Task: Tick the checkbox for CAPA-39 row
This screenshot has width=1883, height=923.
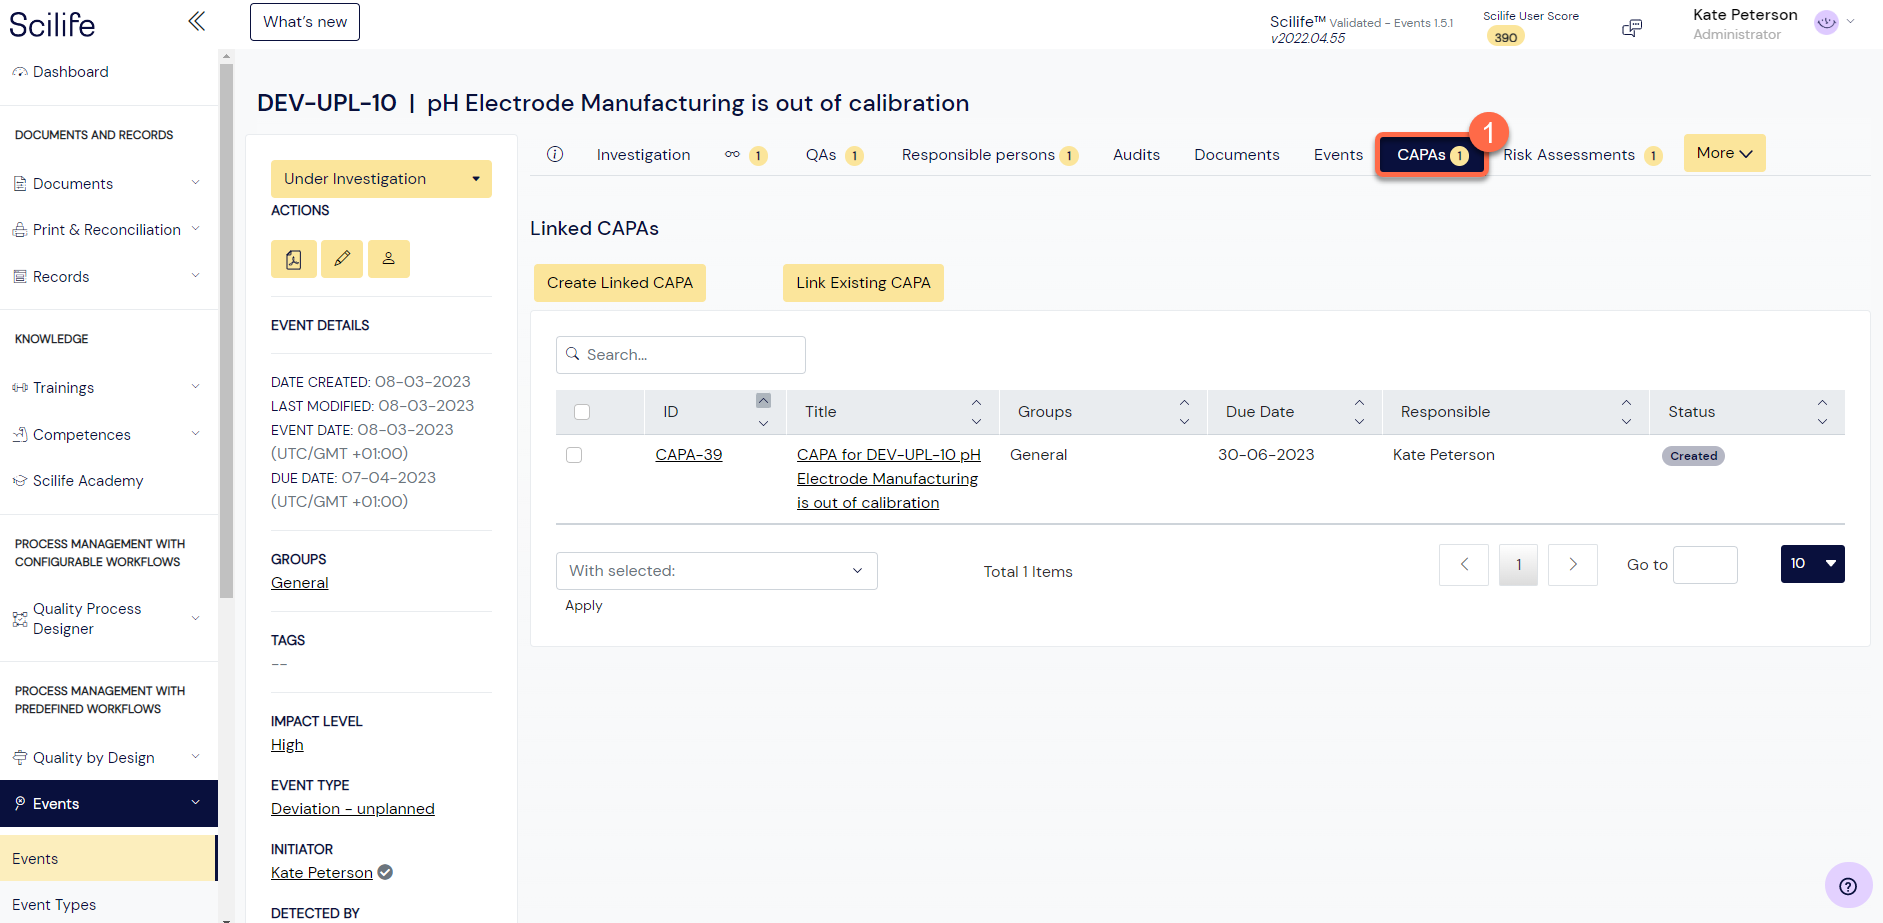Action: (x=574, y=455)
